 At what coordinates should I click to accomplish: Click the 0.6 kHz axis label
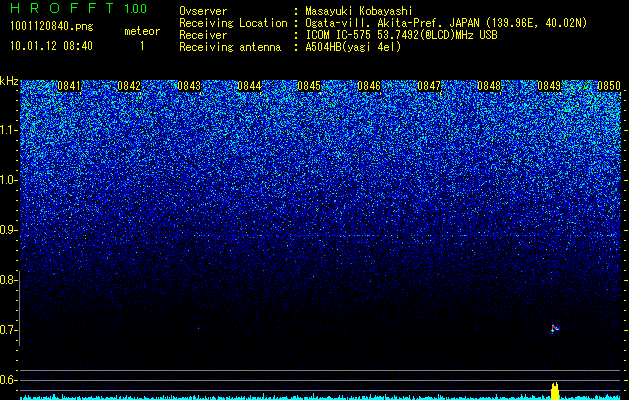click(x=8, y=380)
